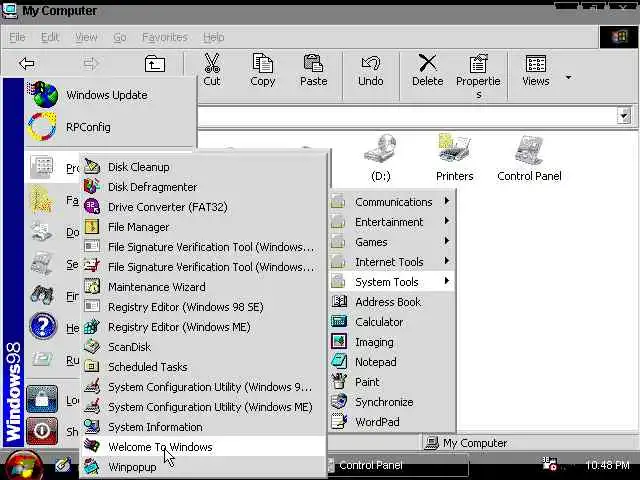Screen dimensions: 640x480
Task: Switch to Control Panel taskbar button
Action: pos(398,465)
